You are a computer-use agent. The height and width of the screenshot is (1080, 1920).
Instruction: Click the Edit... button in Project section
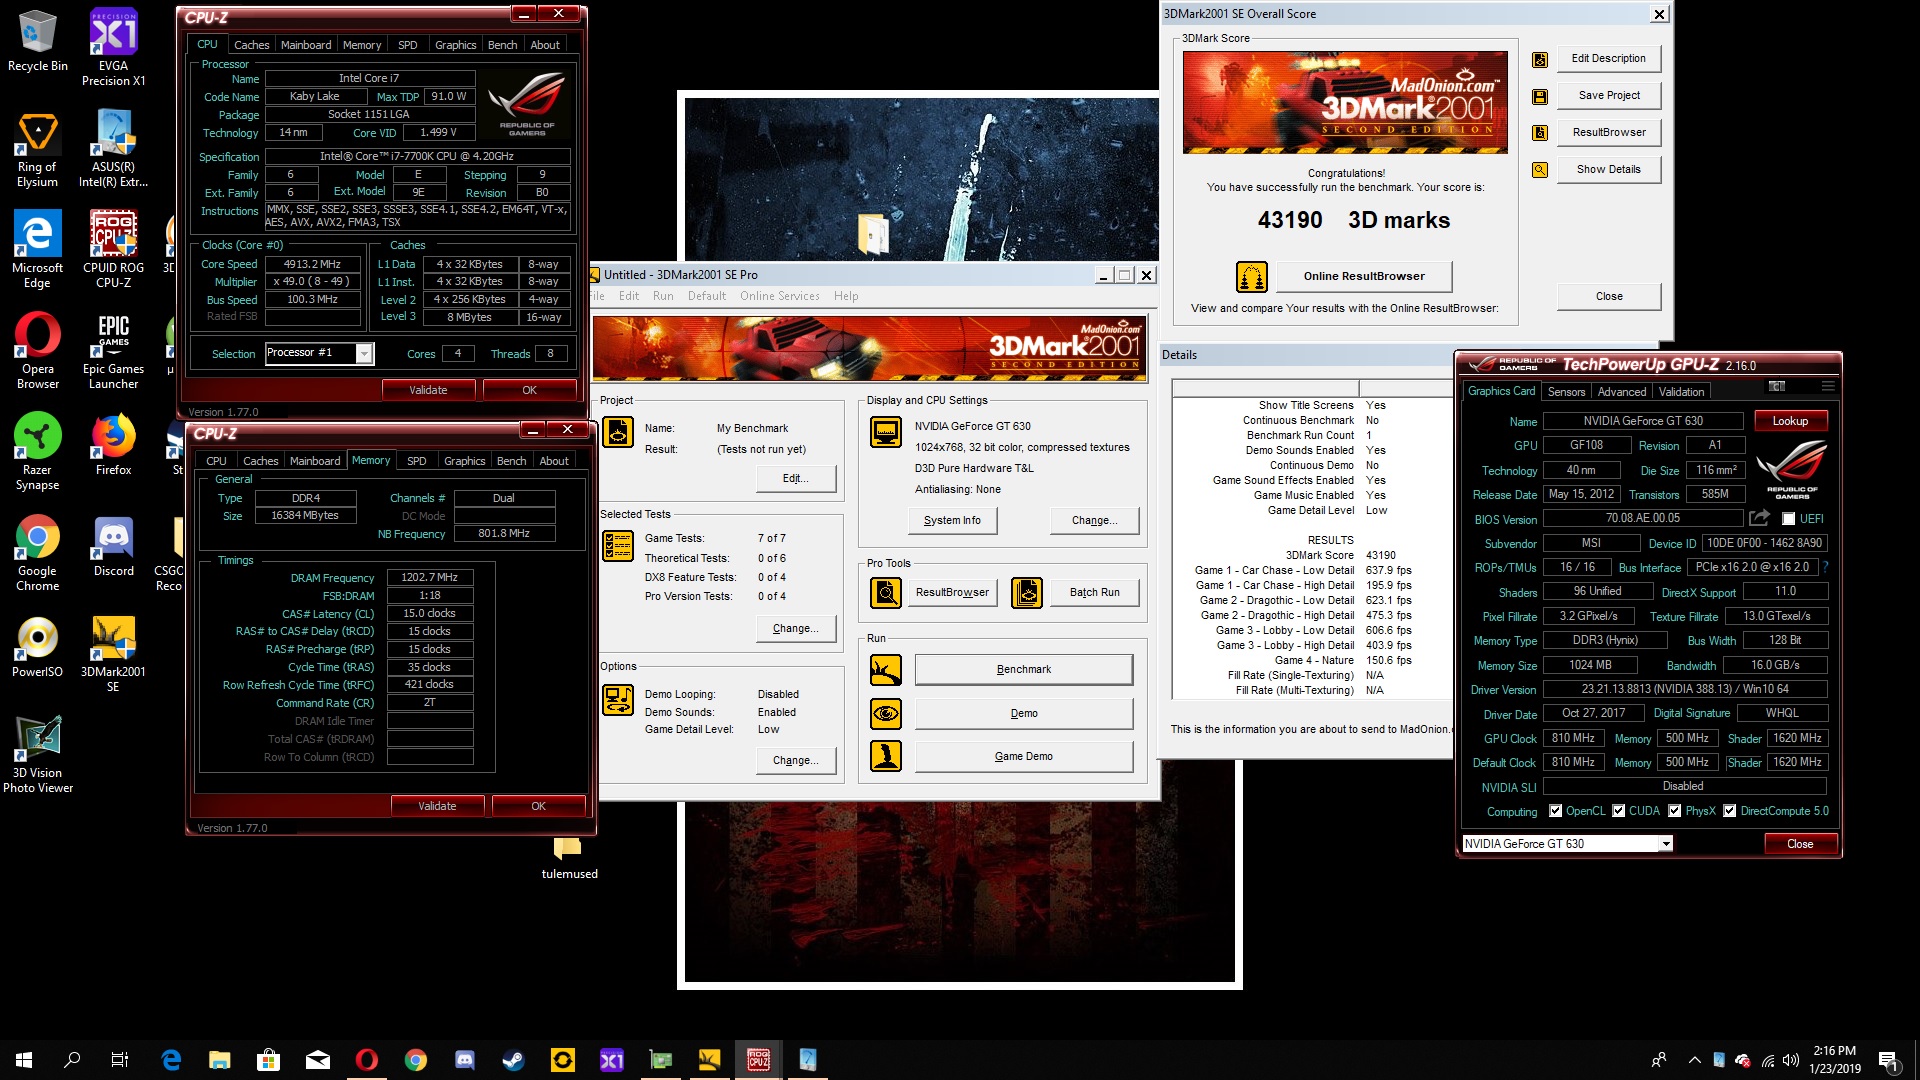tap(796, 478)
